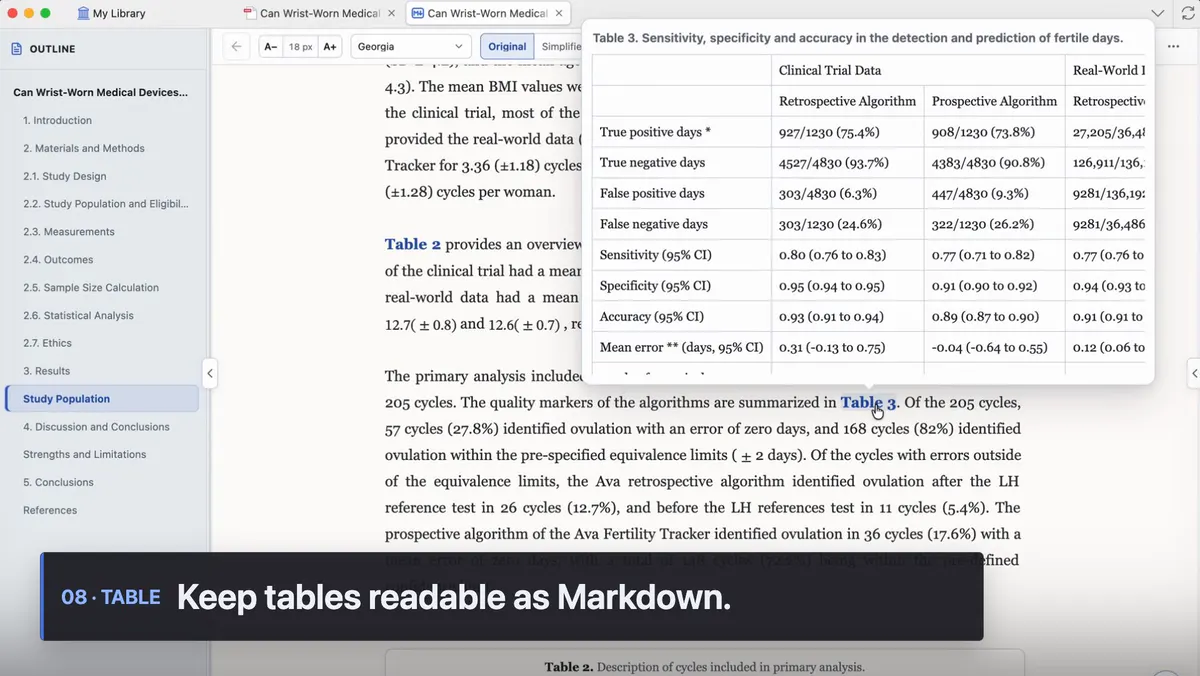Select the Original view mode
Screen dimensions: 1200x676
click(x=507, y=46)
